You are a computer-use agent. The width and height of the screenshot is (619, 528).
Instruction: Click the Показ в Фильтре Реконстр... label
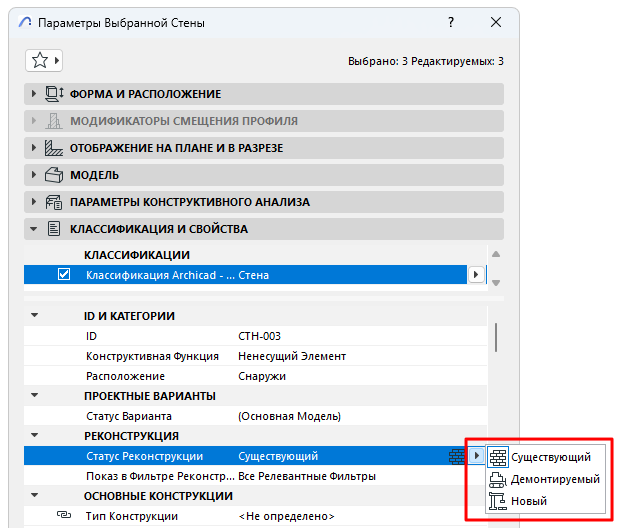[x=160, y=476]
